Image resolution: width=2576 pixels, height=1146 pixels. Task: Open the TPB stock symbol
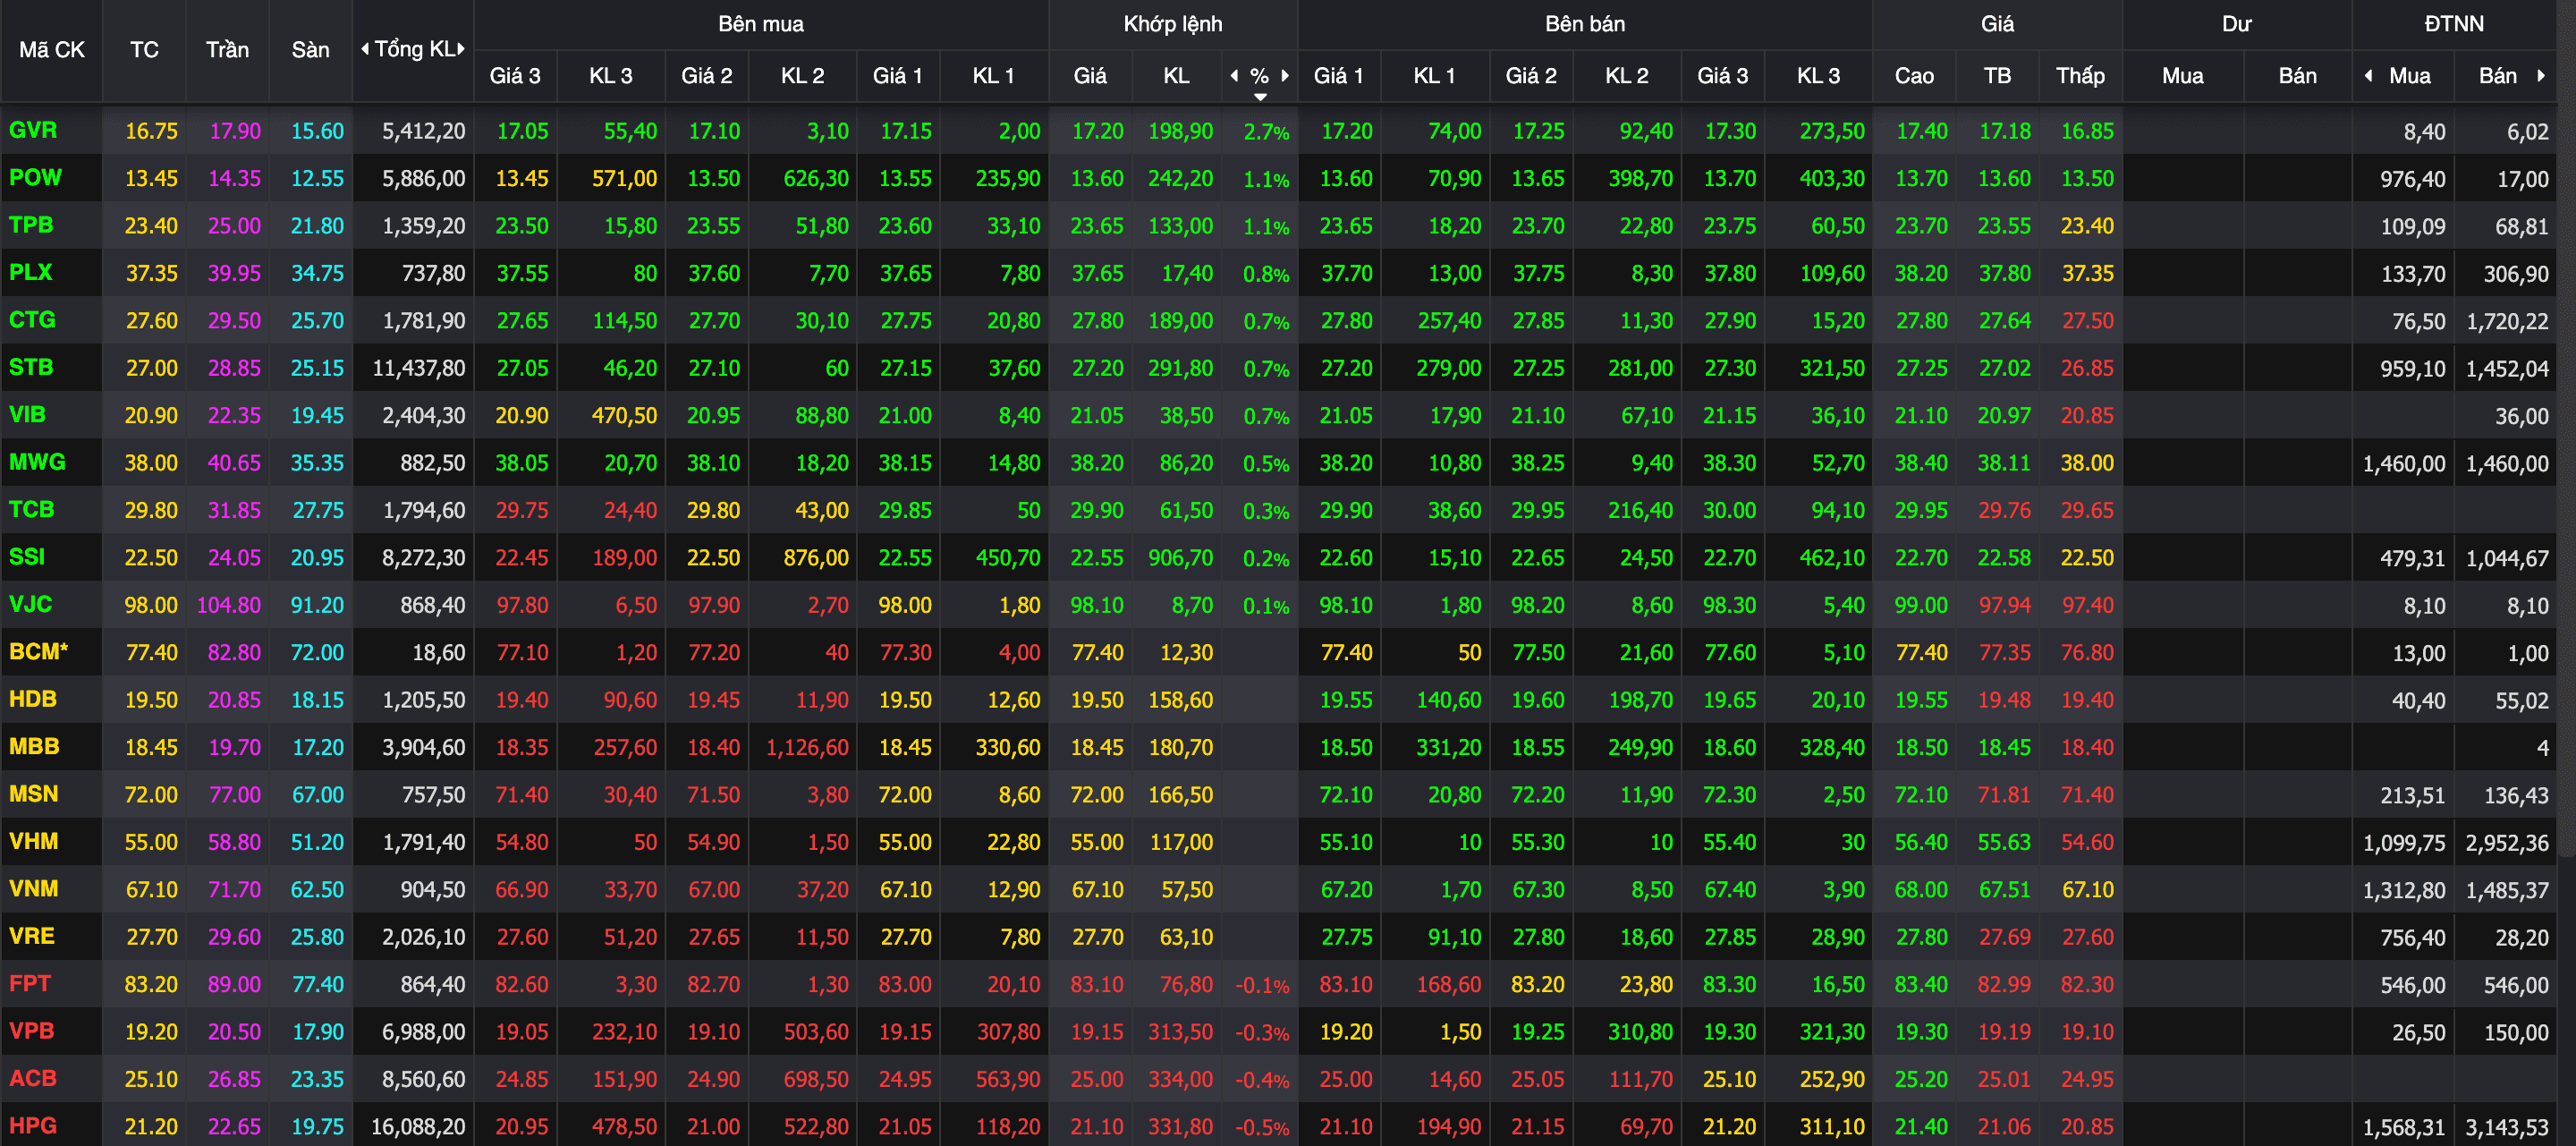coord(31,225)
